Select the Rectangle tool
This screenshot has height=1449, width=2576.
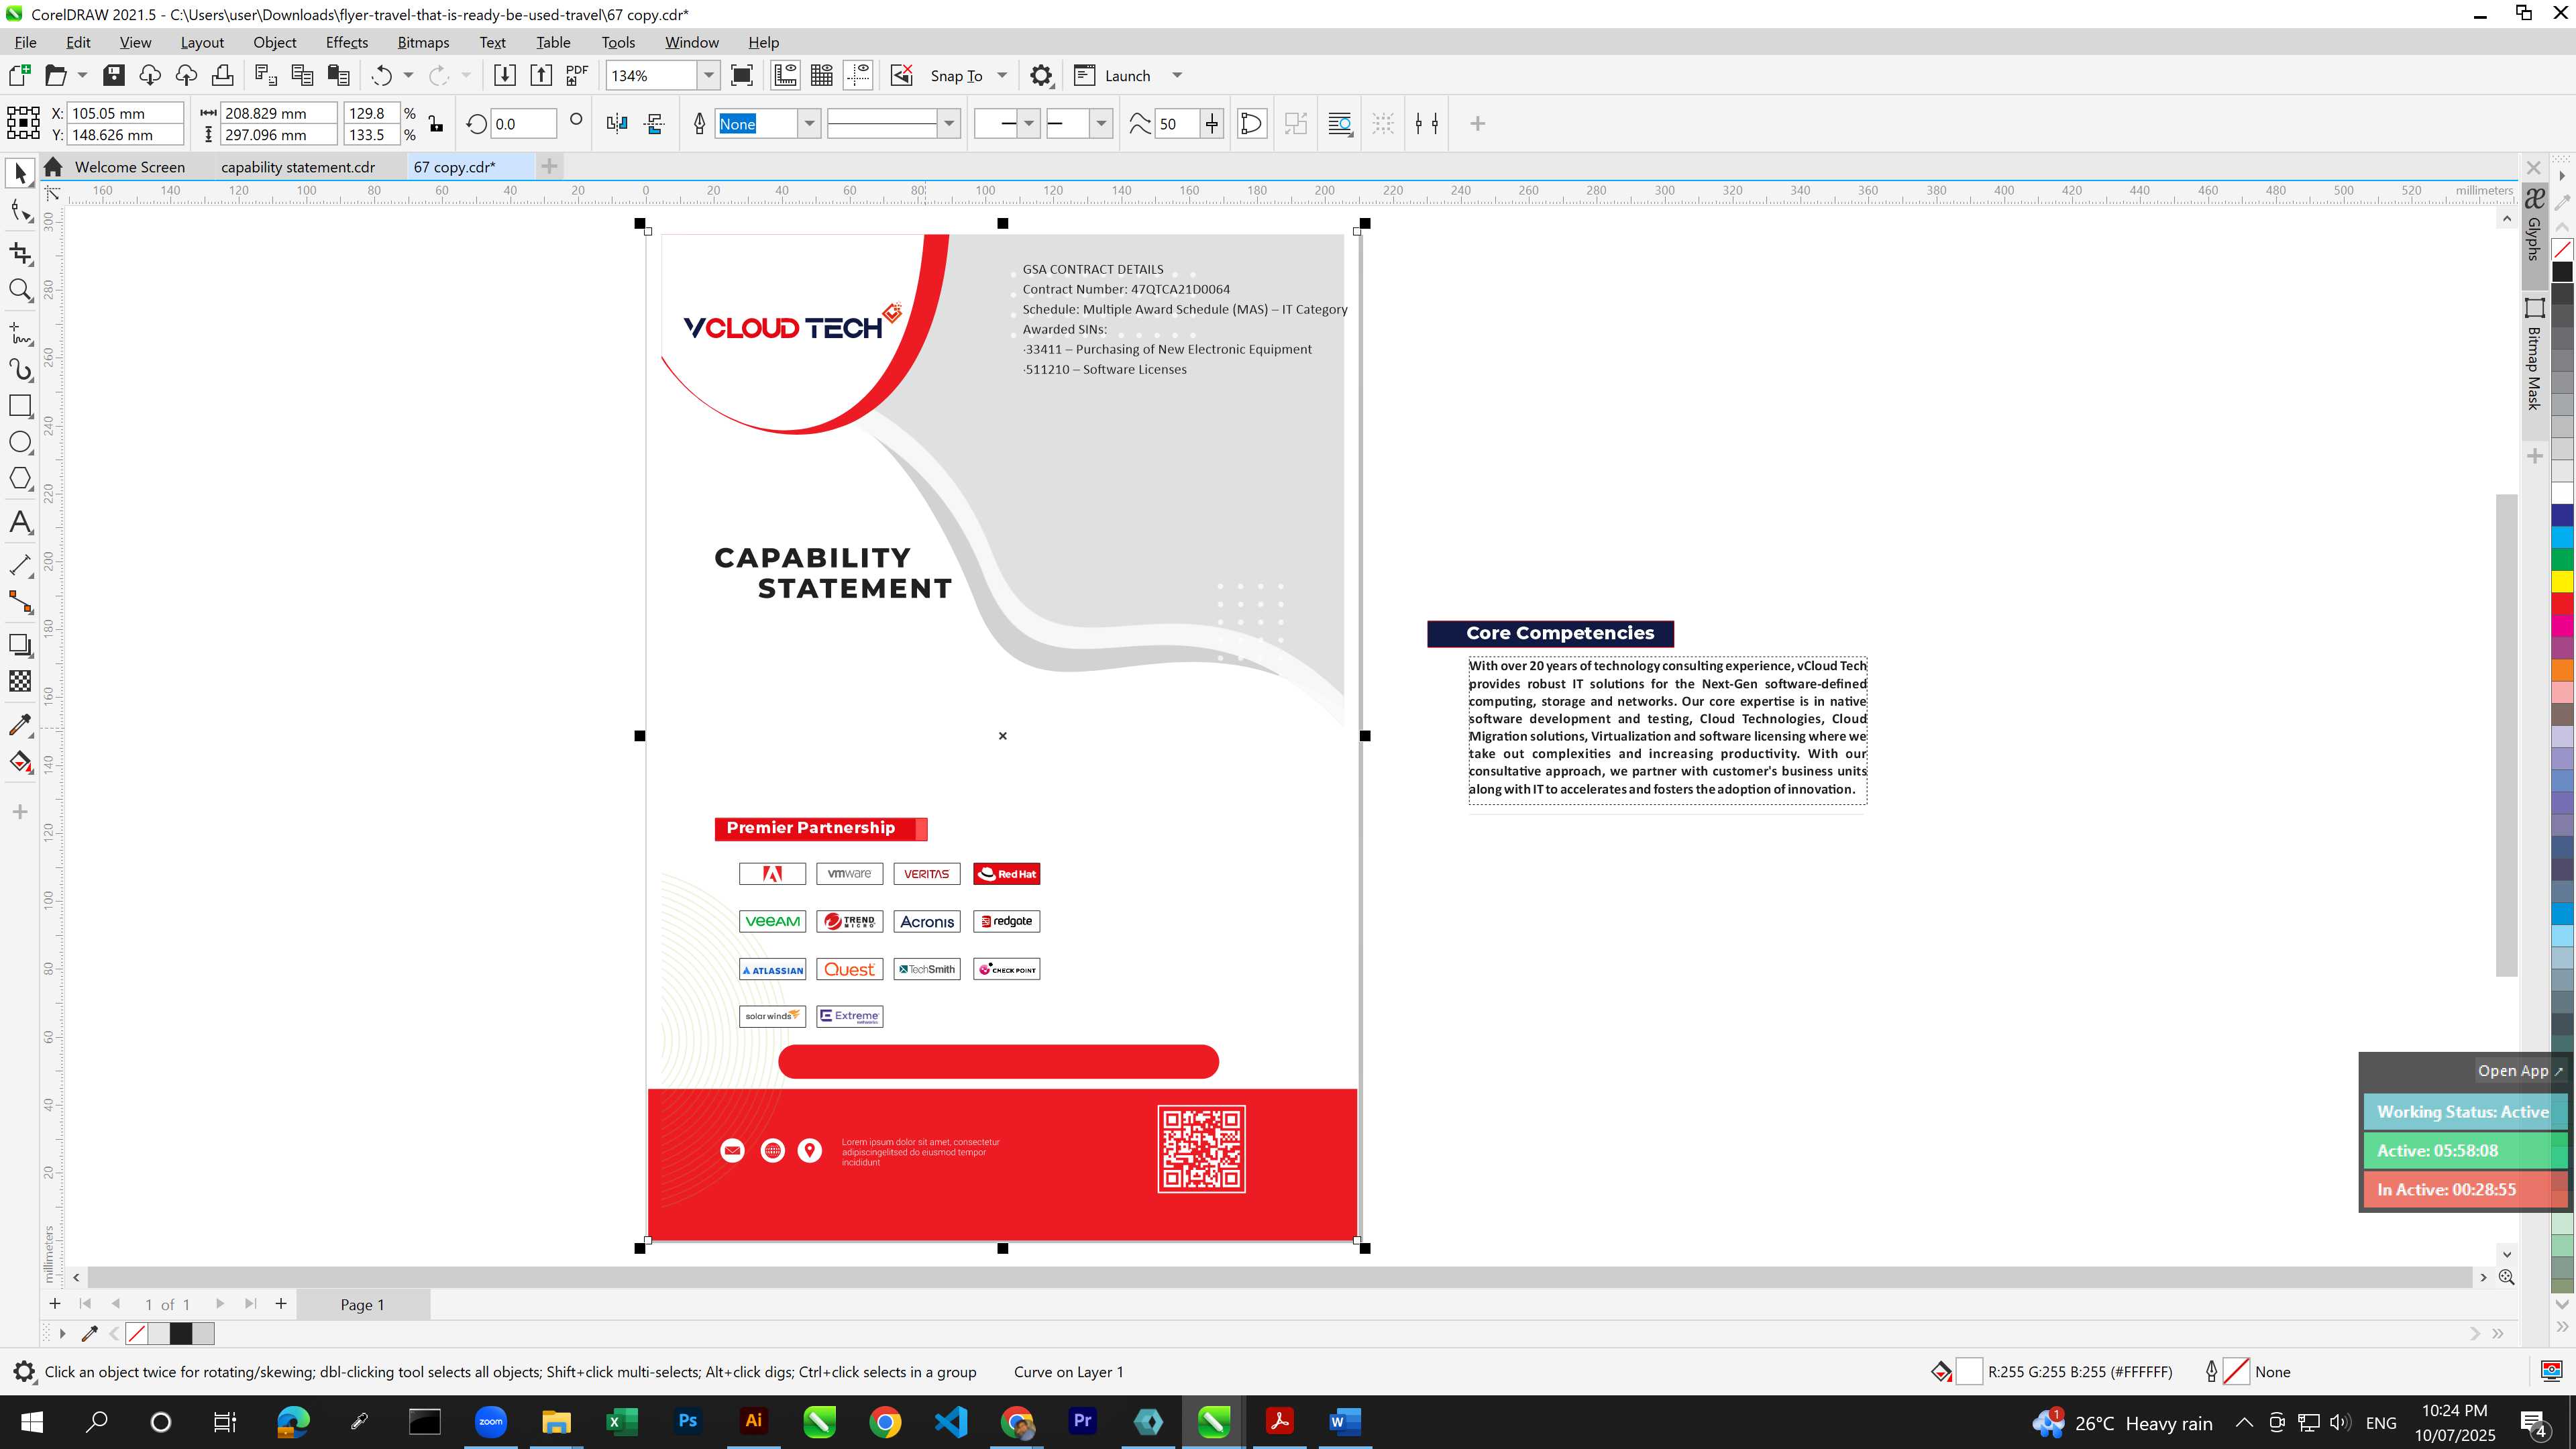click(x=20, y=406)
